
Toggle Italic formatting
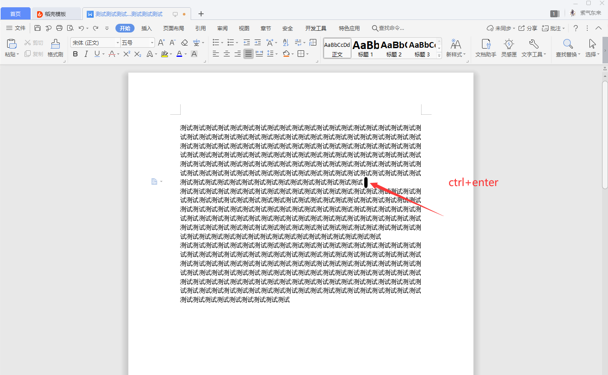click(x=86, y=54)
